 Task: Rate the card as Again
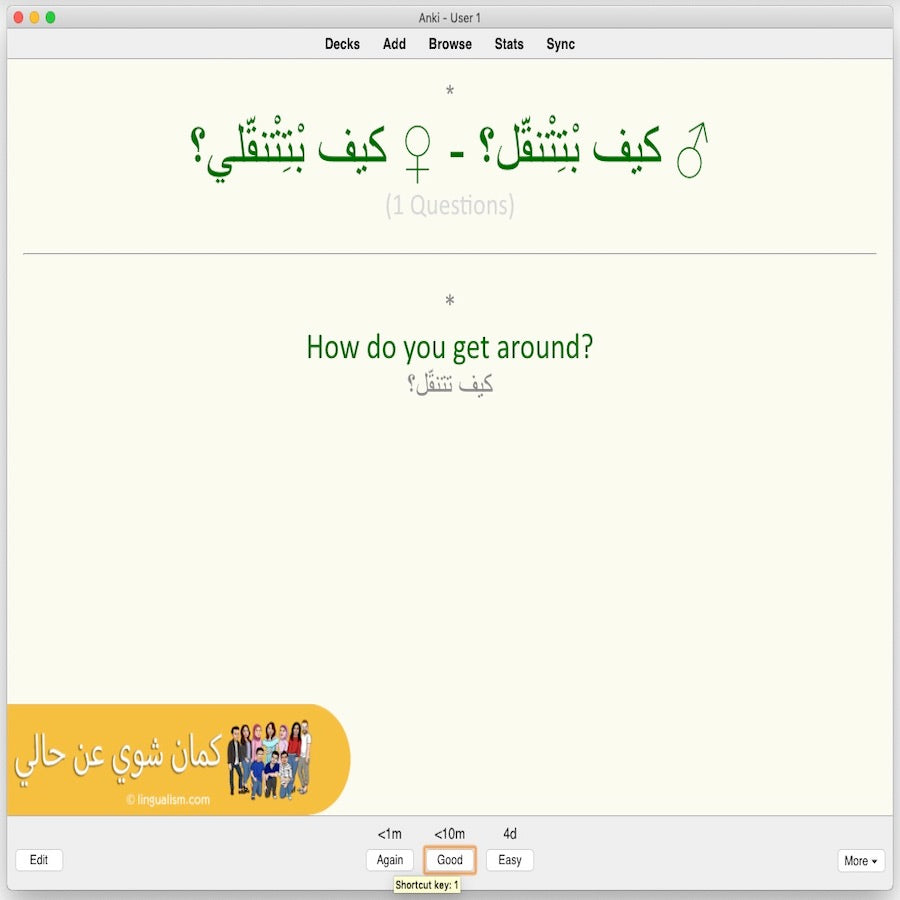tap(389, 860)
